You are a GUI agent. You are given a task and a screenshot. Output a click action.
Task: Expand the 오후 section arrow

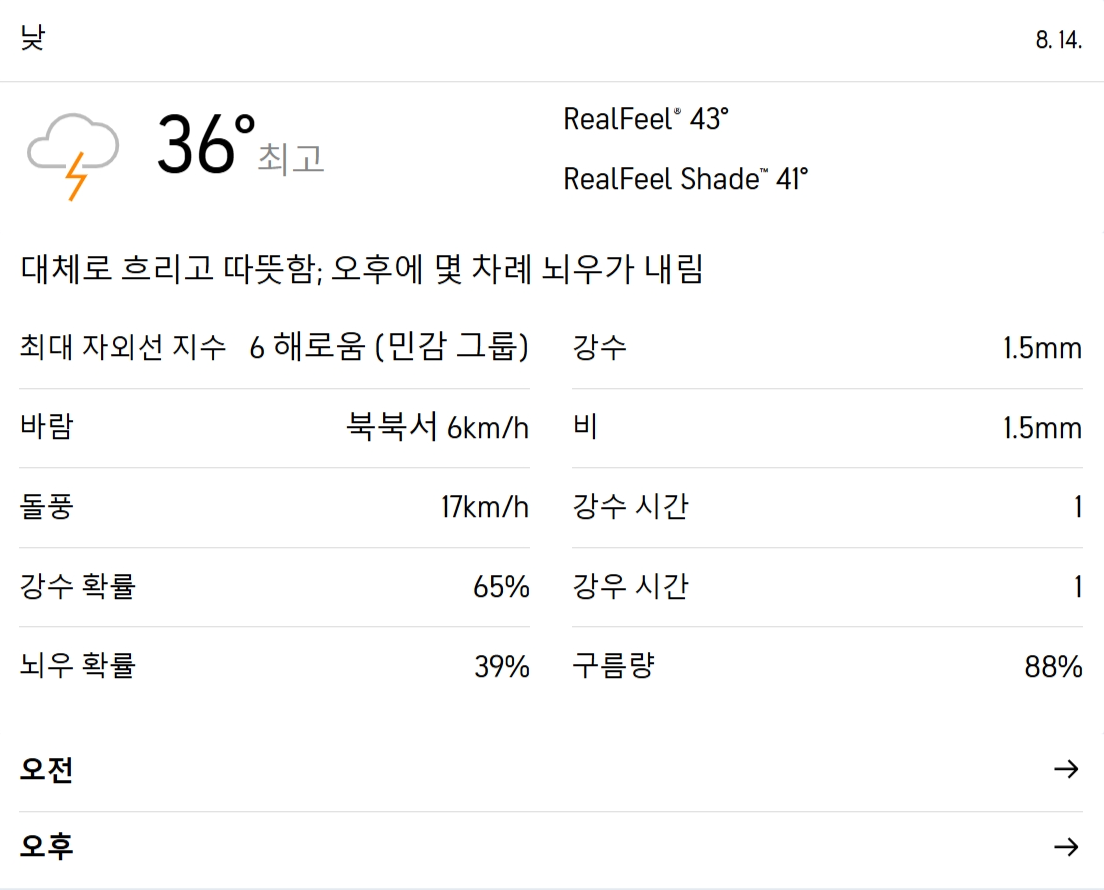1066,847
